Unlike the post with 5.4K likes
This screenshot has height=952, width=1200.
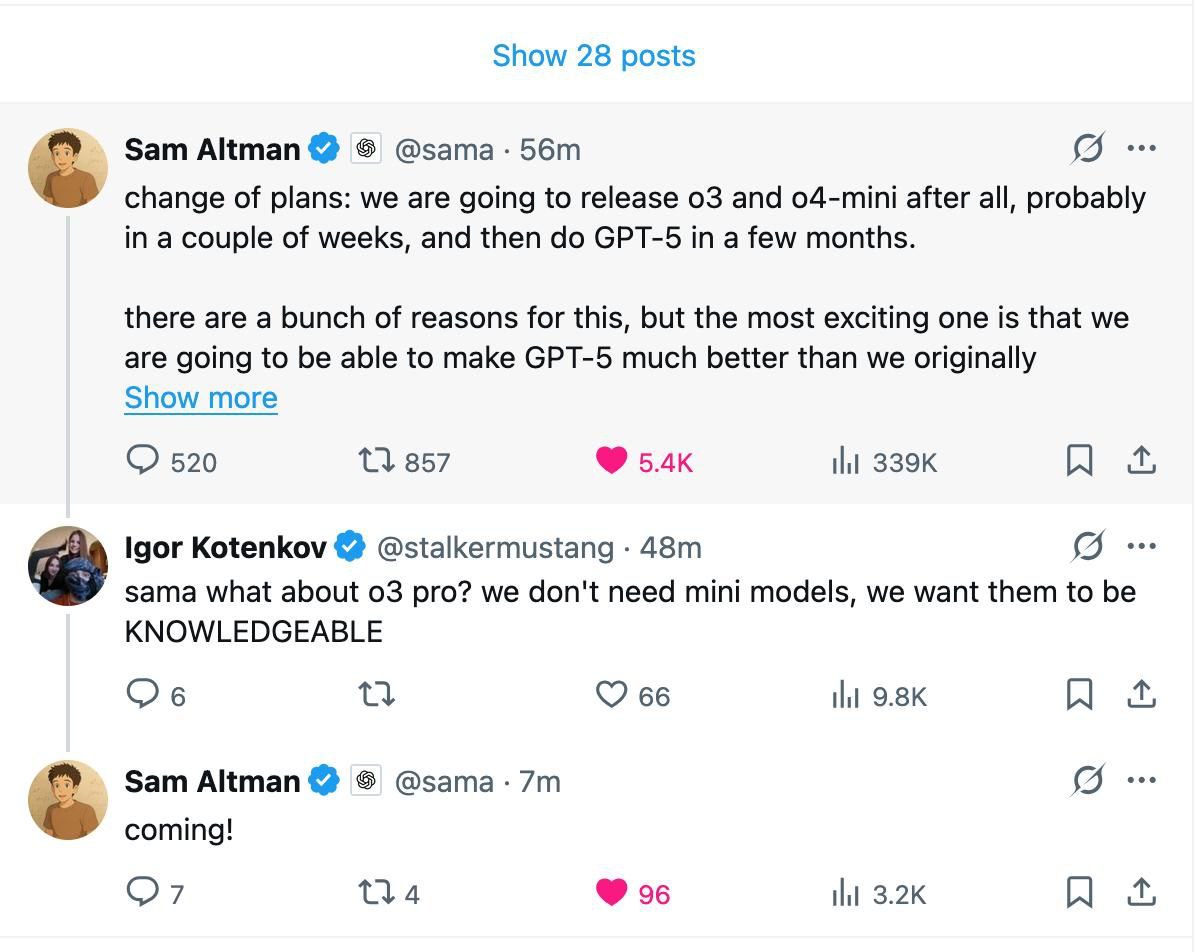pos(611,461)
